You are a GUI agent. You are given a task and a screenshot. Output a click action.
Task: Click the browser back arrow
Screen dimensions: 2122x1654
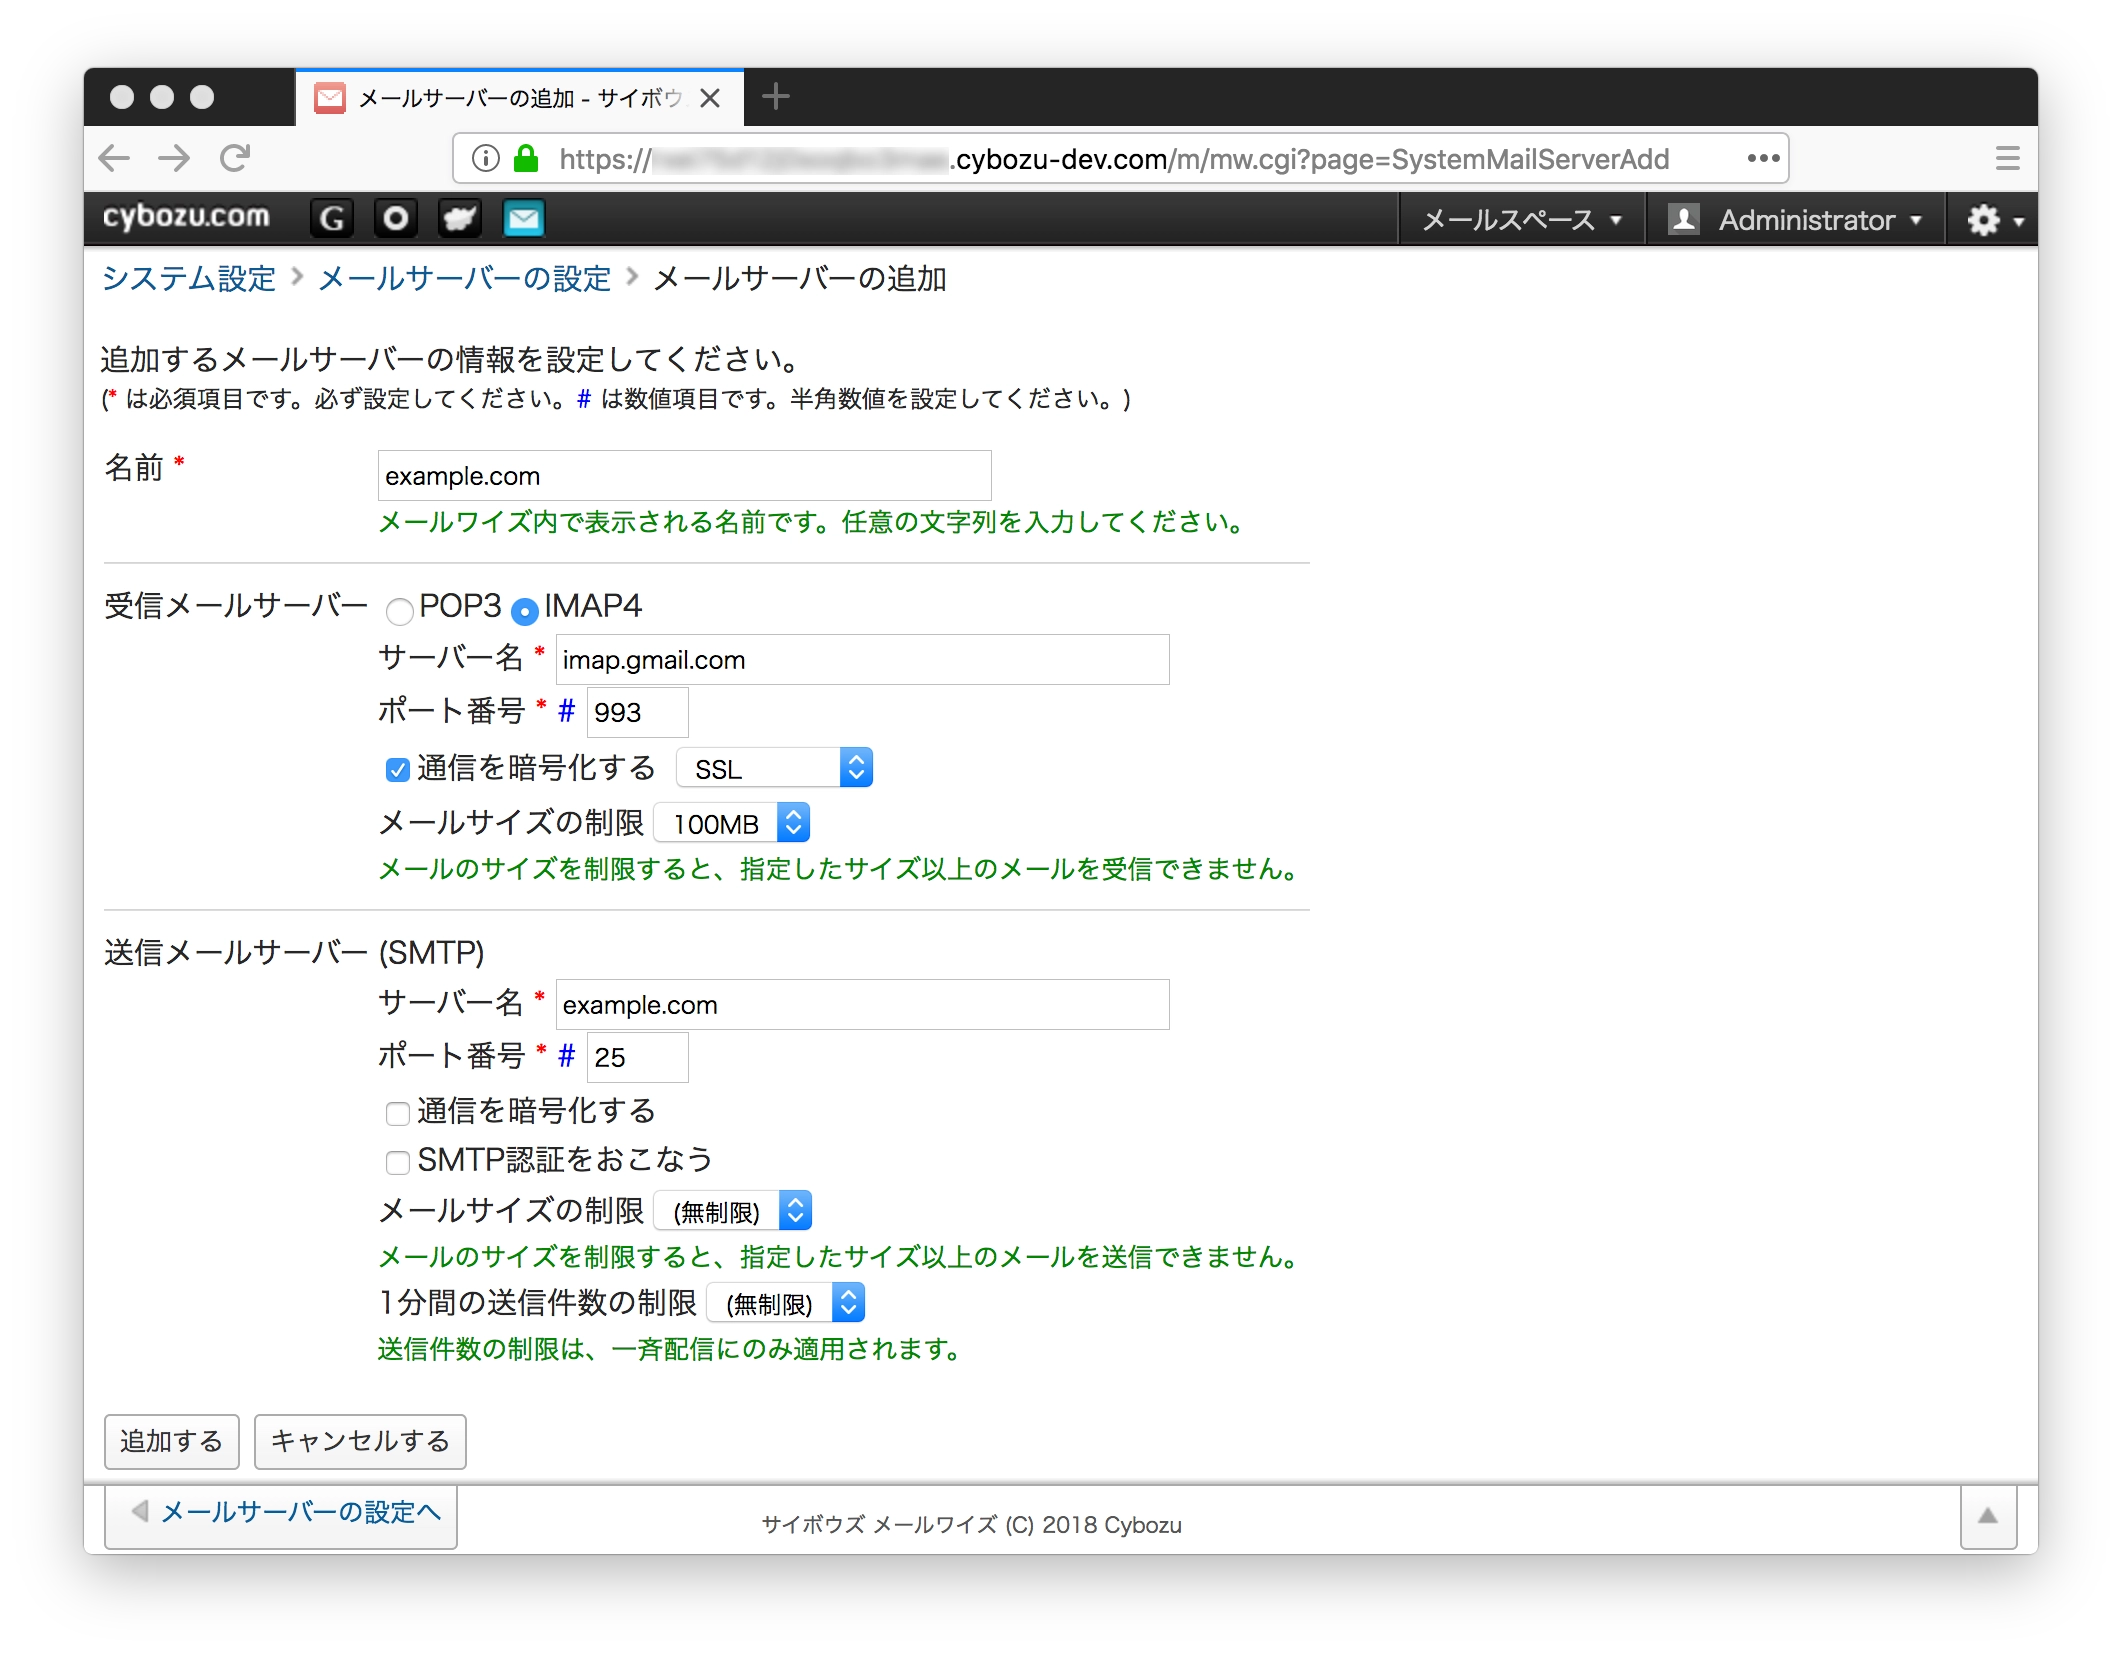115,158
